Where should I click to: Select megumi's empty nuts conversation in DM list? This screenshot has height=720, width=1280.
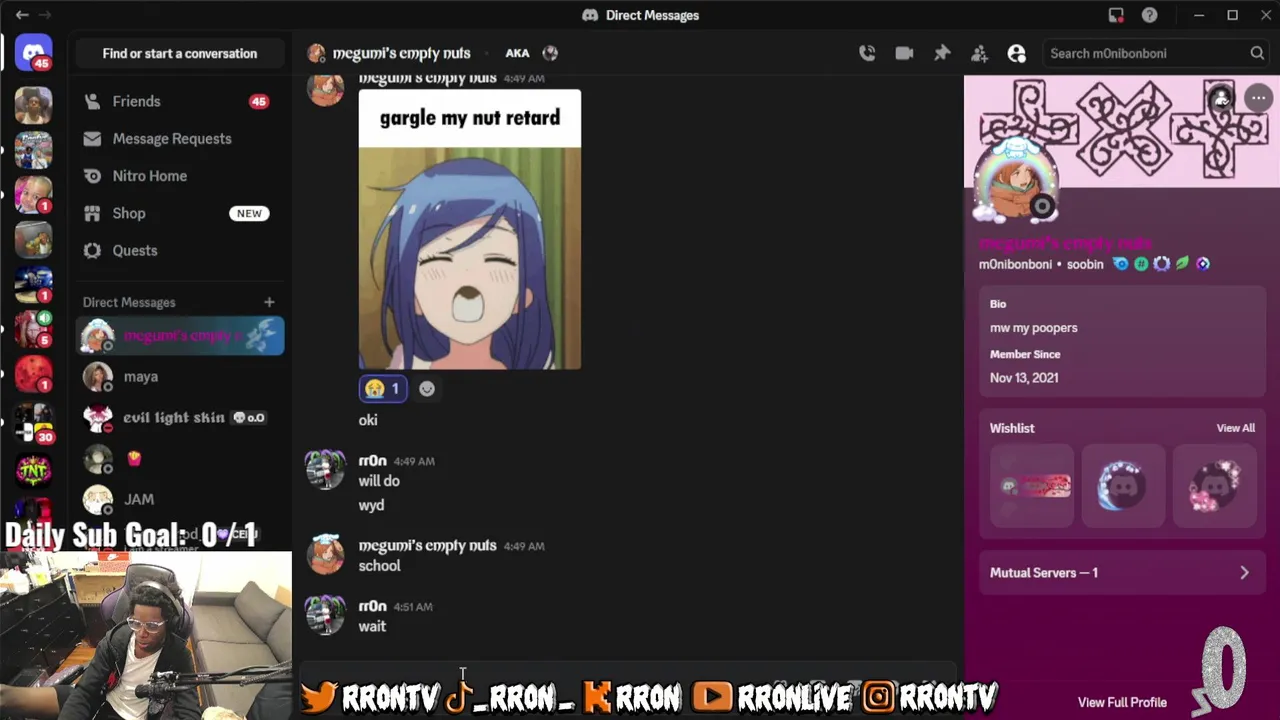click(x=180, y=336)
